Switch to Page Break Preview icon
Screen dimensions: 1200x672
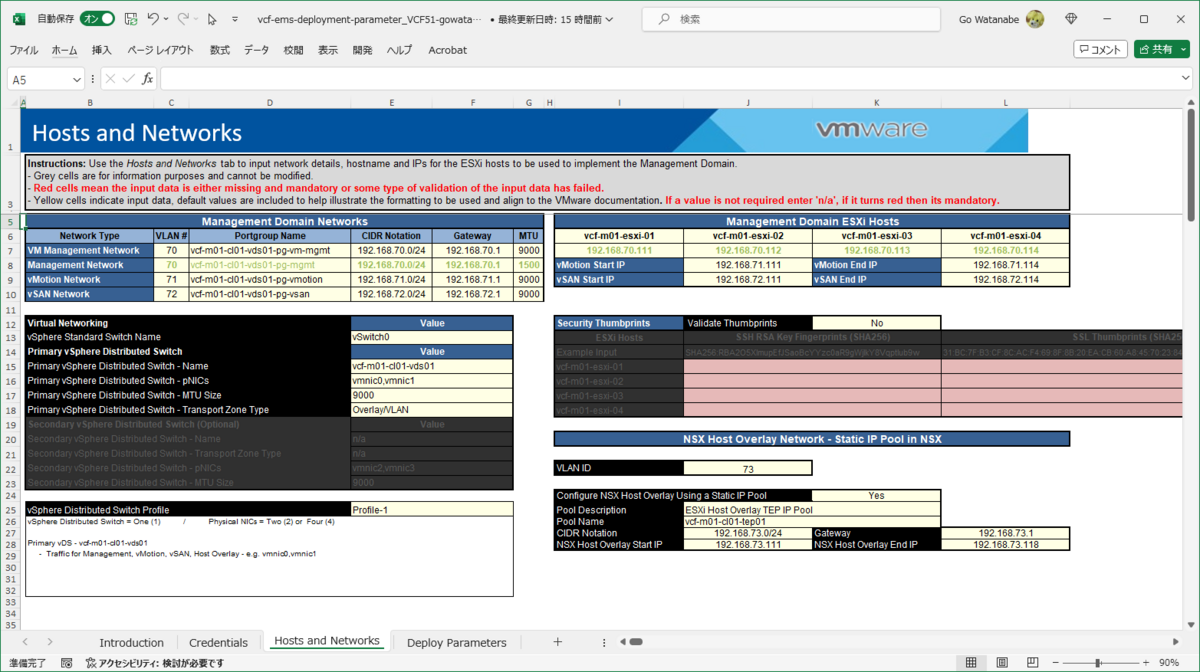(1033, 663)
